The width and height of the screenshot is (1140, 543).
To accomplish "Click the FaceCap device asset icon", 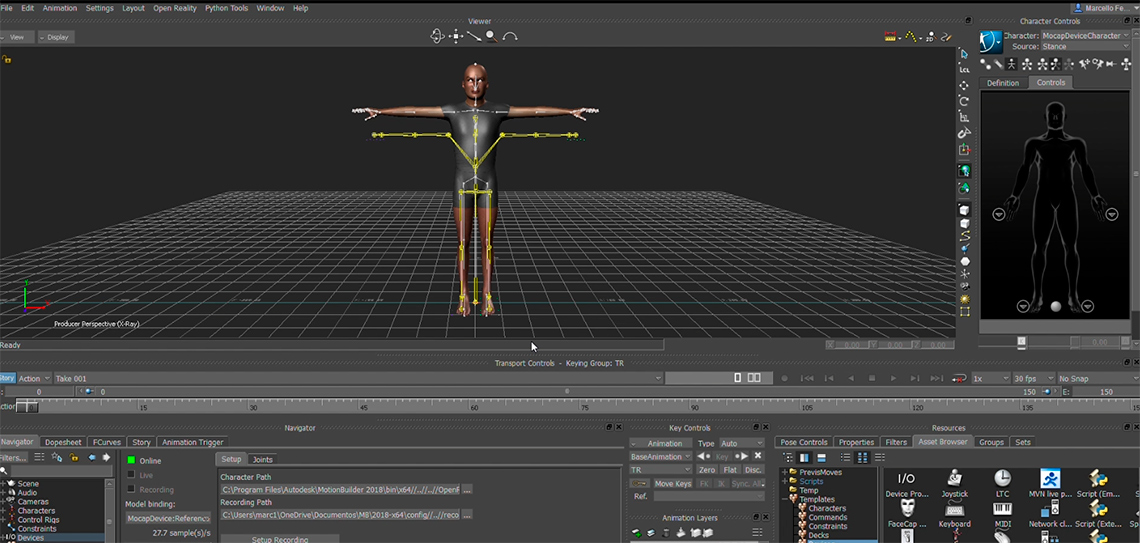I will point(907,508).
